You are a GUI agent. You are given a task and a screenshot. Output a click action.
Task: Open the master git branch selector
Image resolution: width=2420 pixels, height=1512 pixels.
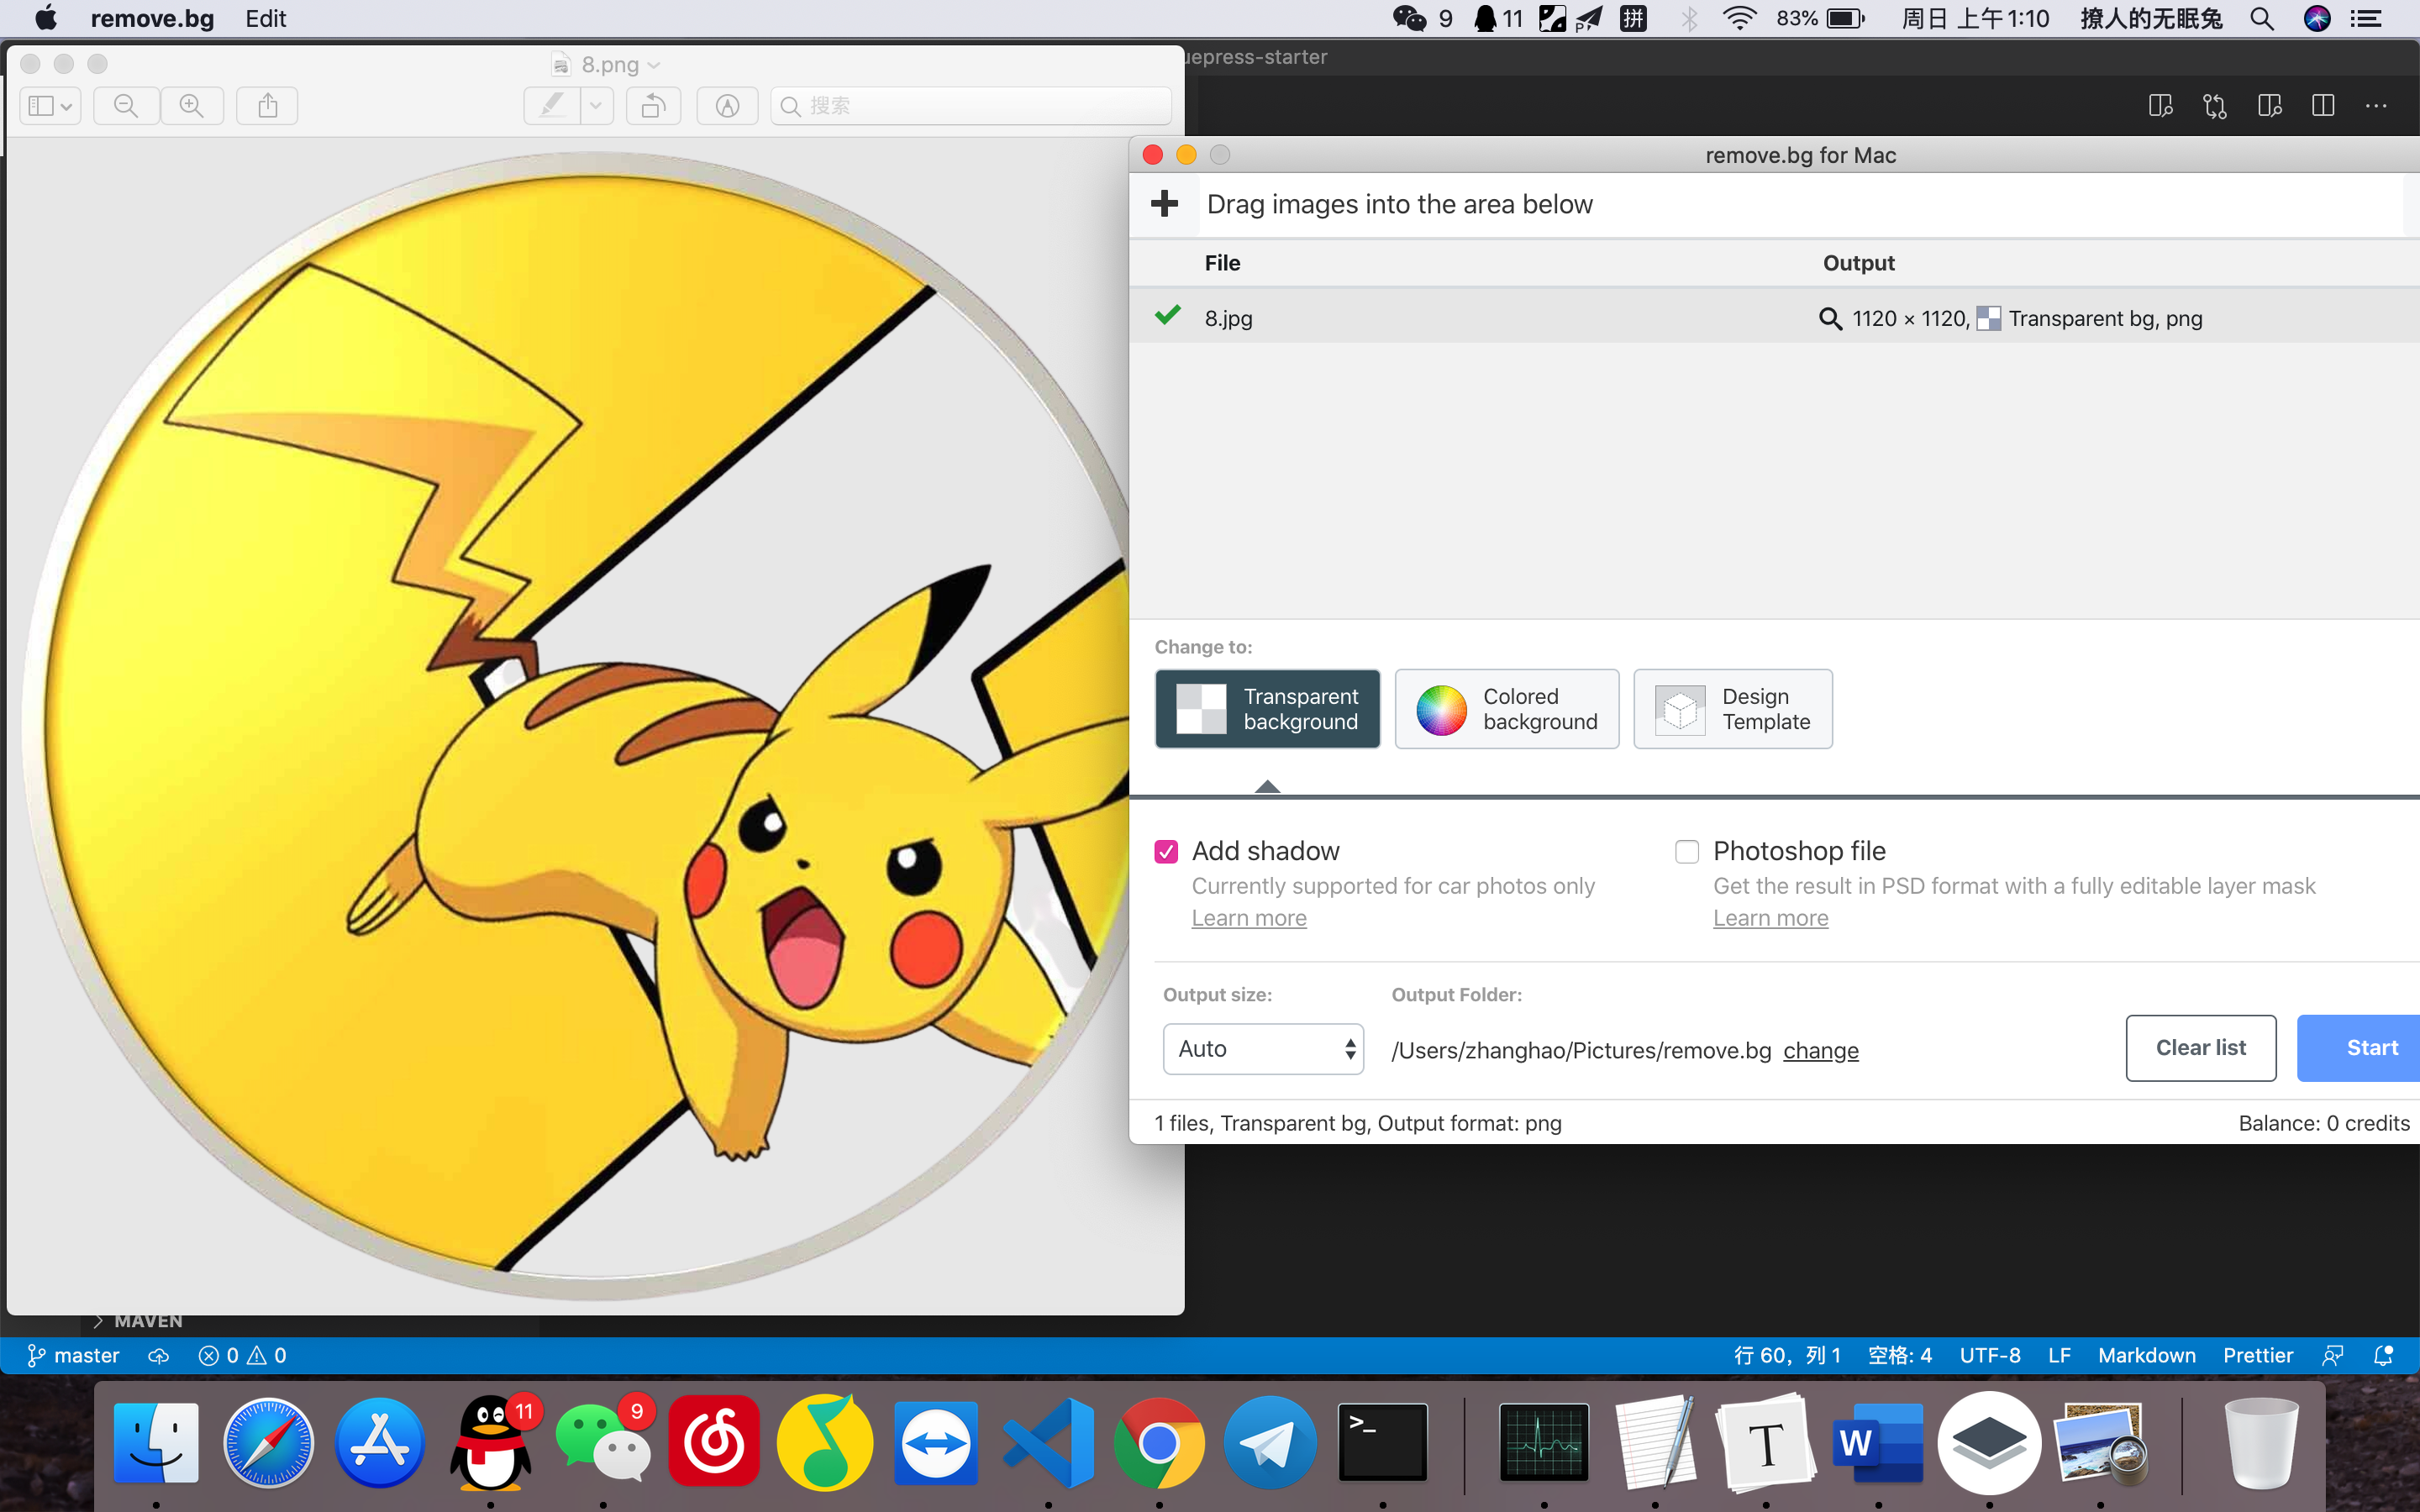73,1355
